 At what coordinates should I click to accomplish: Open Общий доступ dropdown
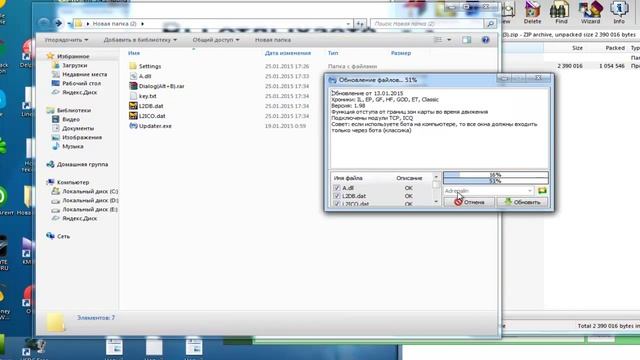coord(216,40)
